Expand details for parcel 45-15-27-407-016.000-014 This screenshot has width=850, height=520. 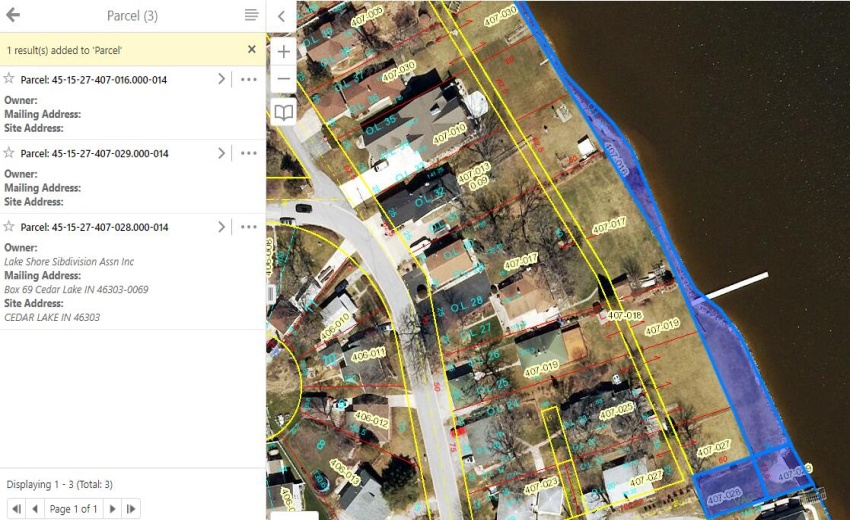tap(221, 79)
